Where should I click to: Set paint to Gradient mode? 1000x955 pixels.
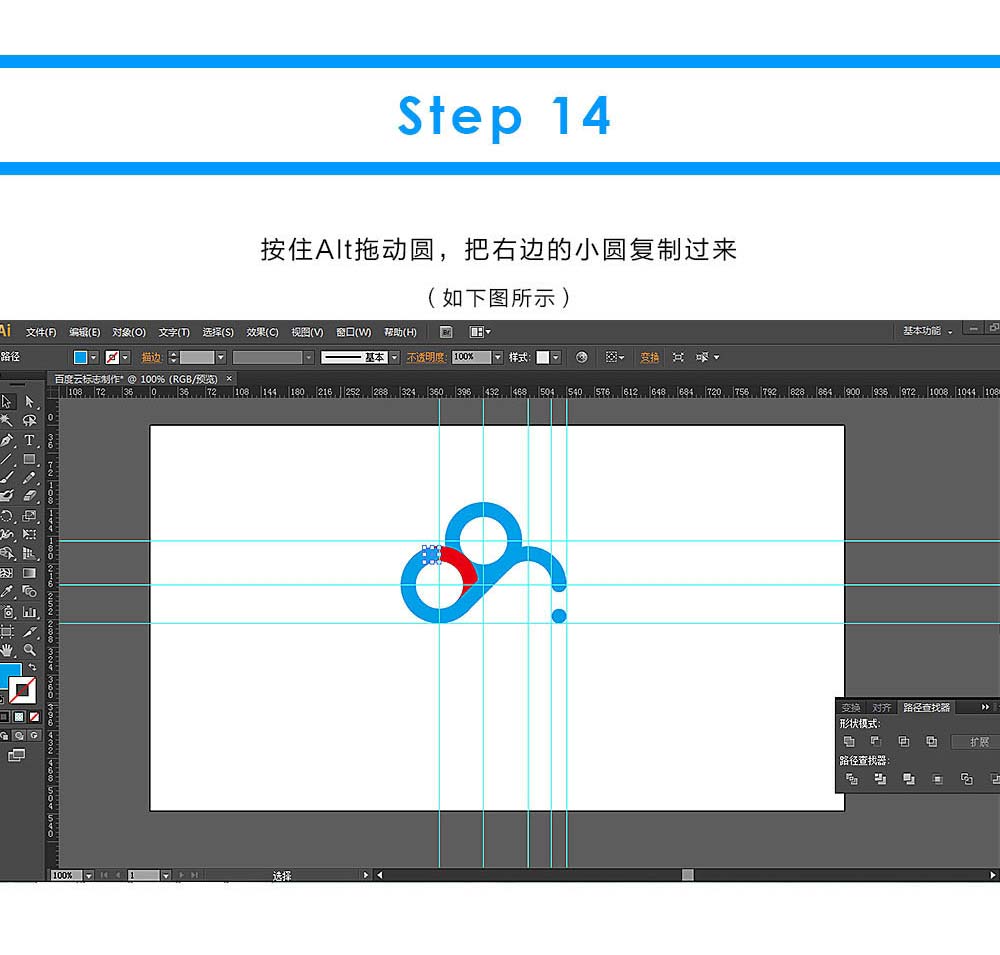[19, 717]
